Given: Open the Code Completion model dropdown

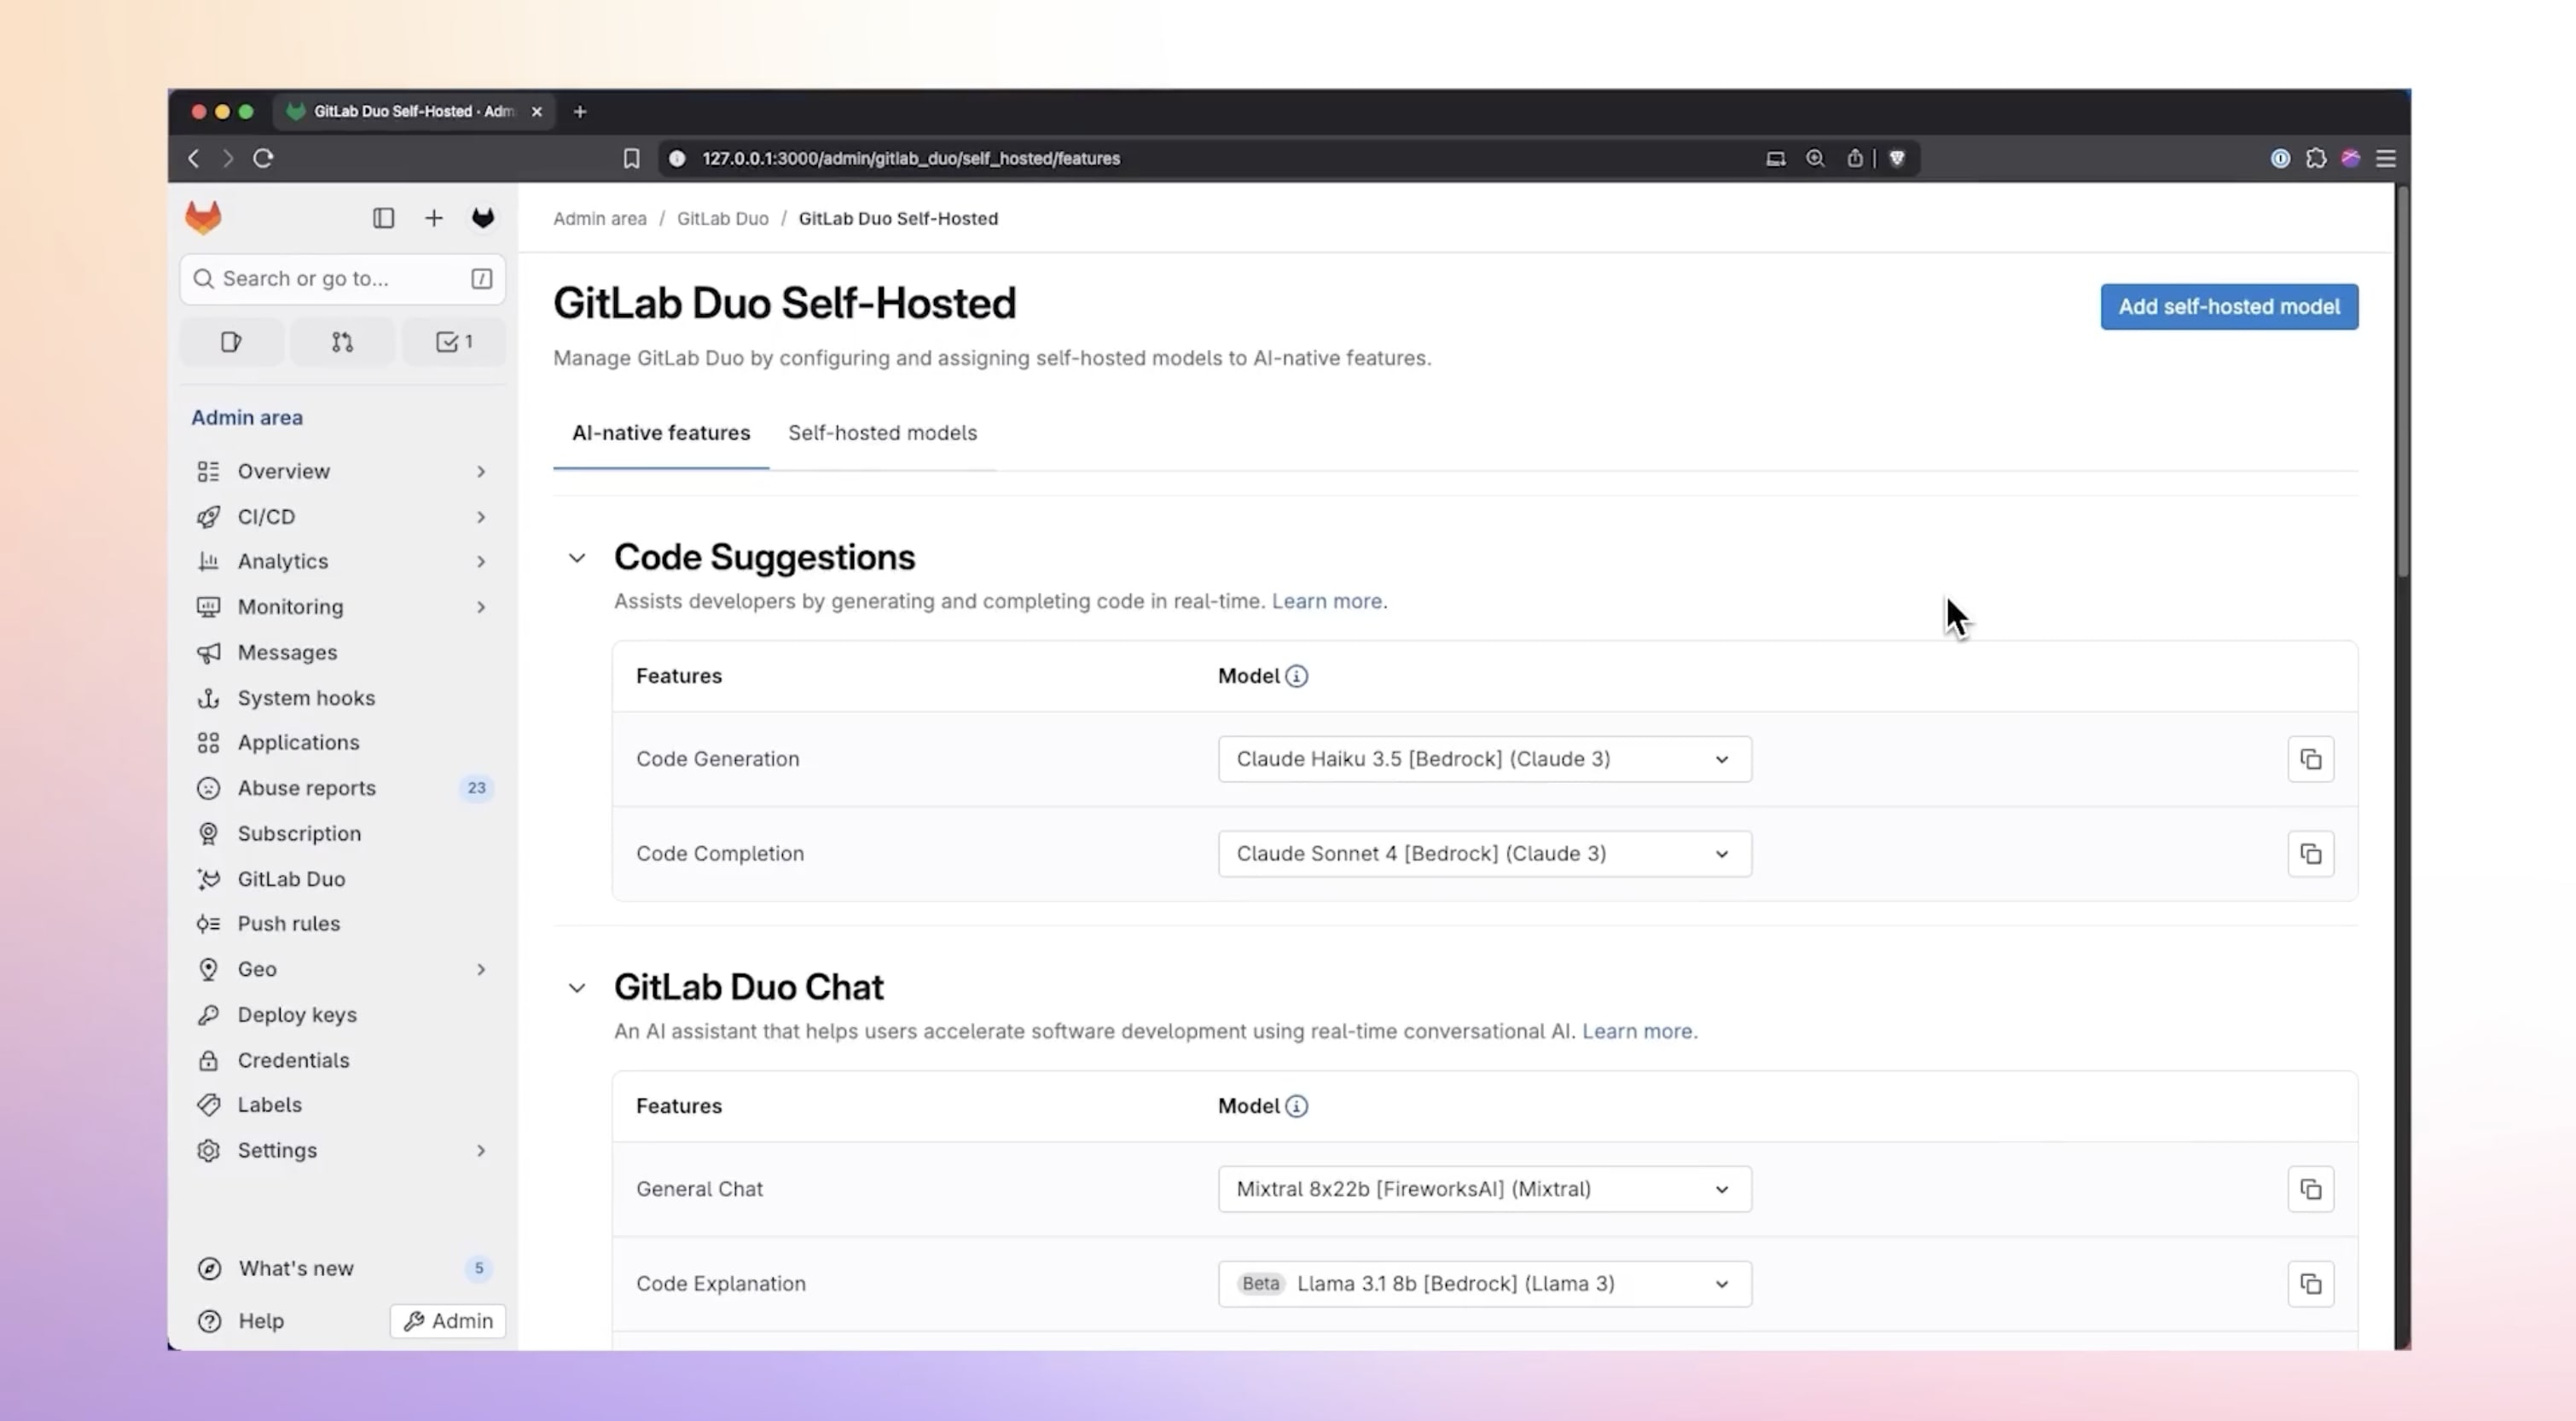Looking at the screenshot, I should (x=1484, y=854).
